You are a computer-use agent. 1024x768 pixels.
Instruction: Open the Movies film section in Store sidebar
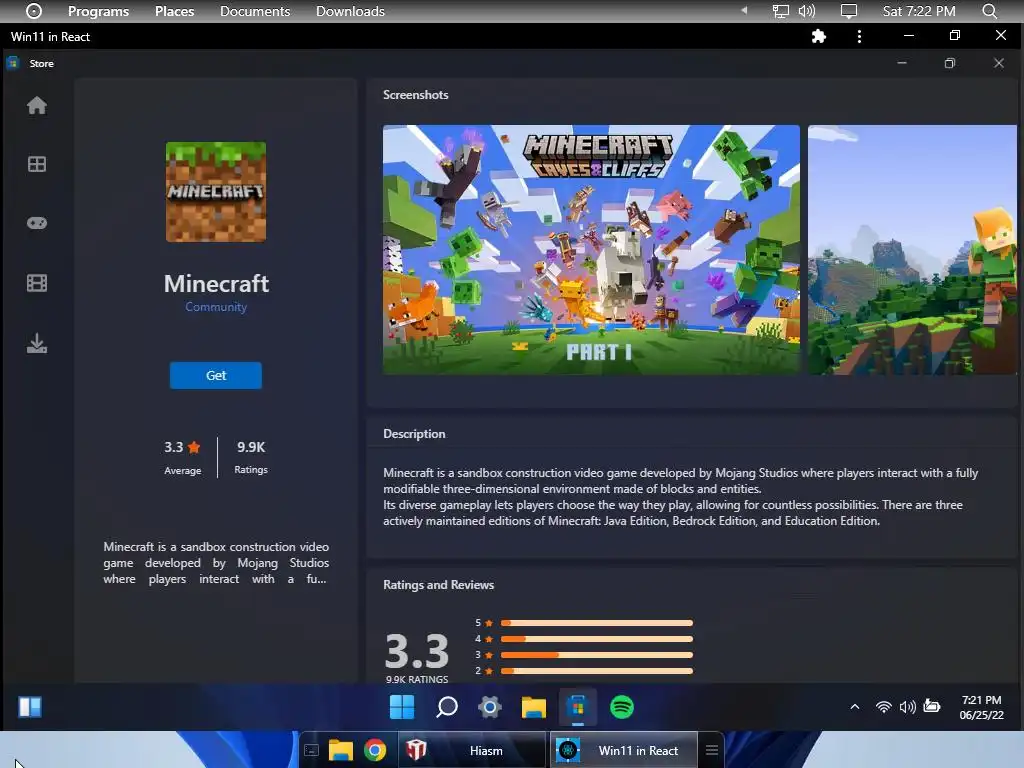tap(37, 283)
